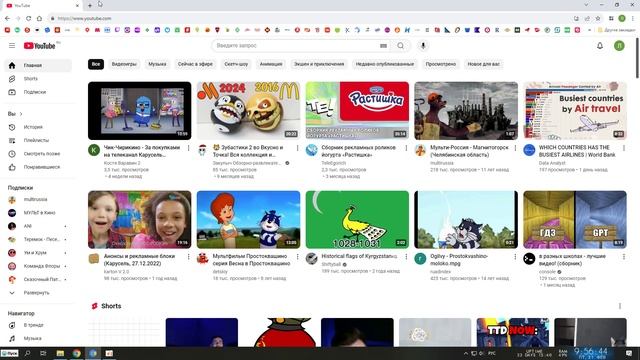Play the ГДЗ vs GPT thumbnail video

pyautogui.click(x=575, y=220)
